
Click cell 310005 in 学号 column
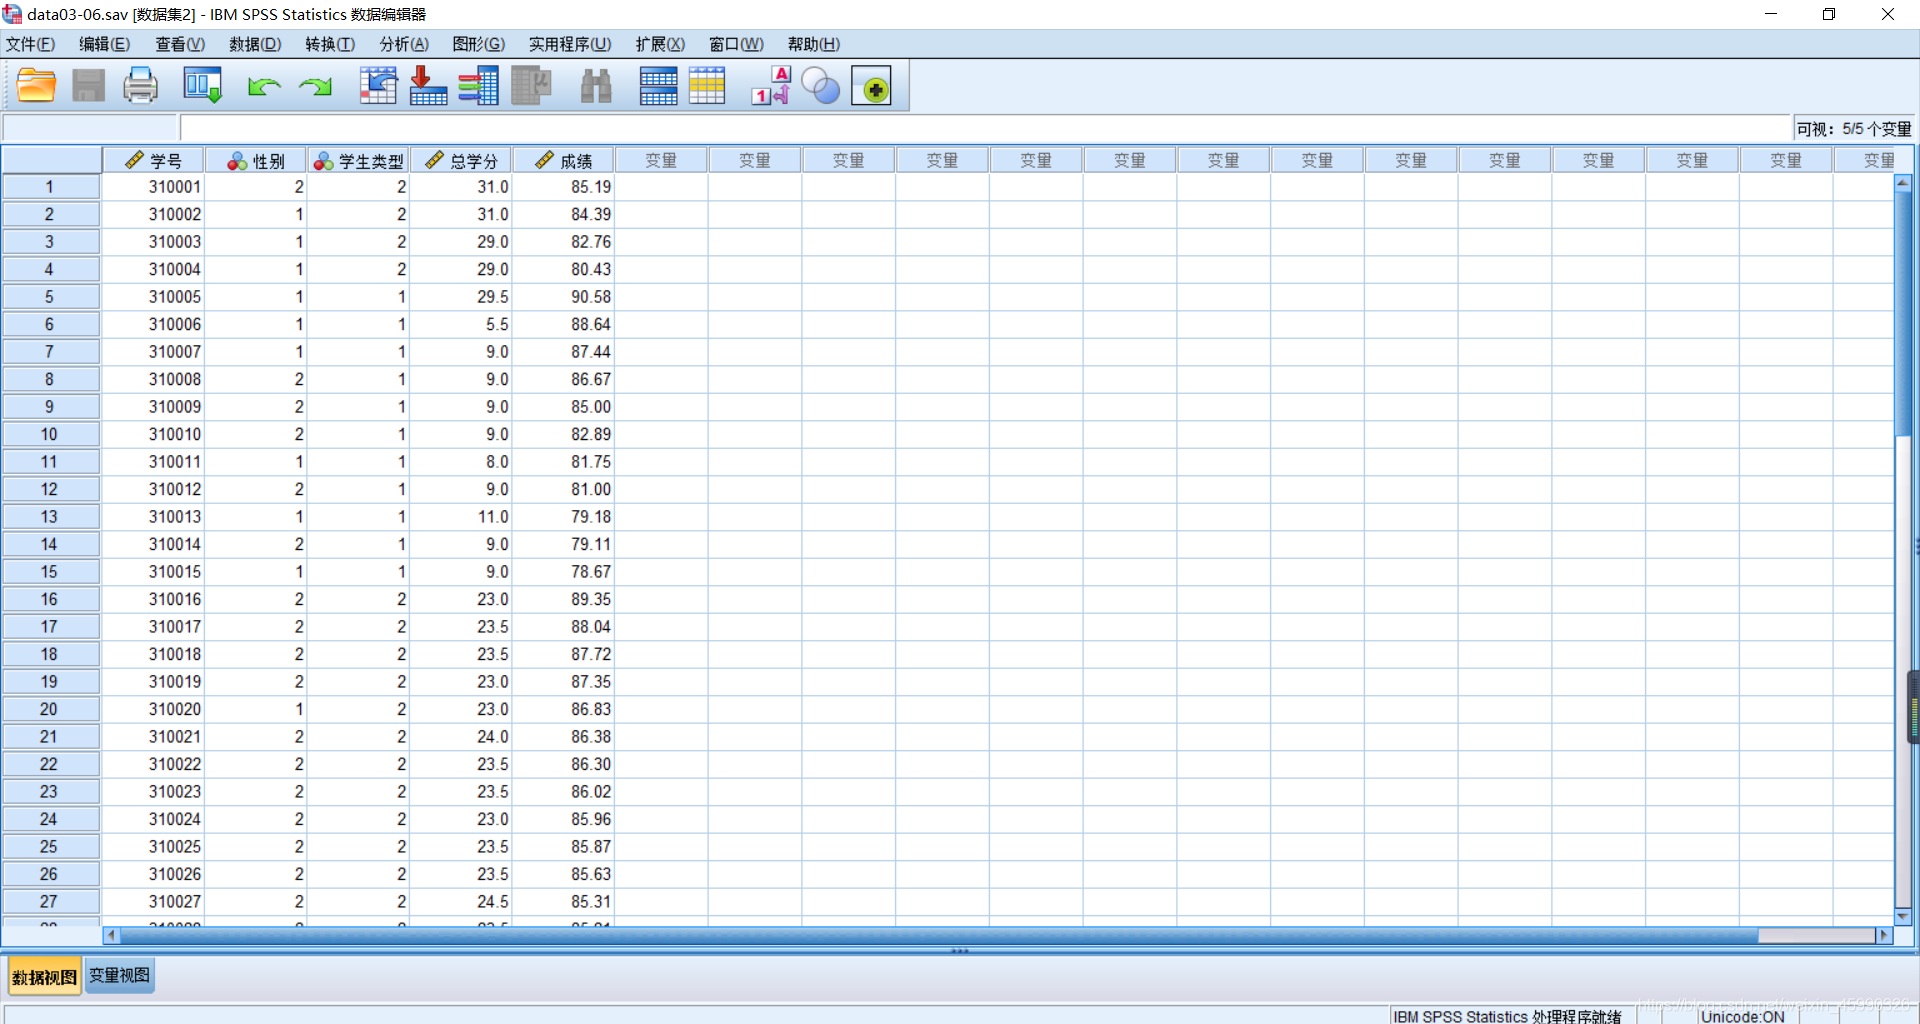(x=154, y=297)
